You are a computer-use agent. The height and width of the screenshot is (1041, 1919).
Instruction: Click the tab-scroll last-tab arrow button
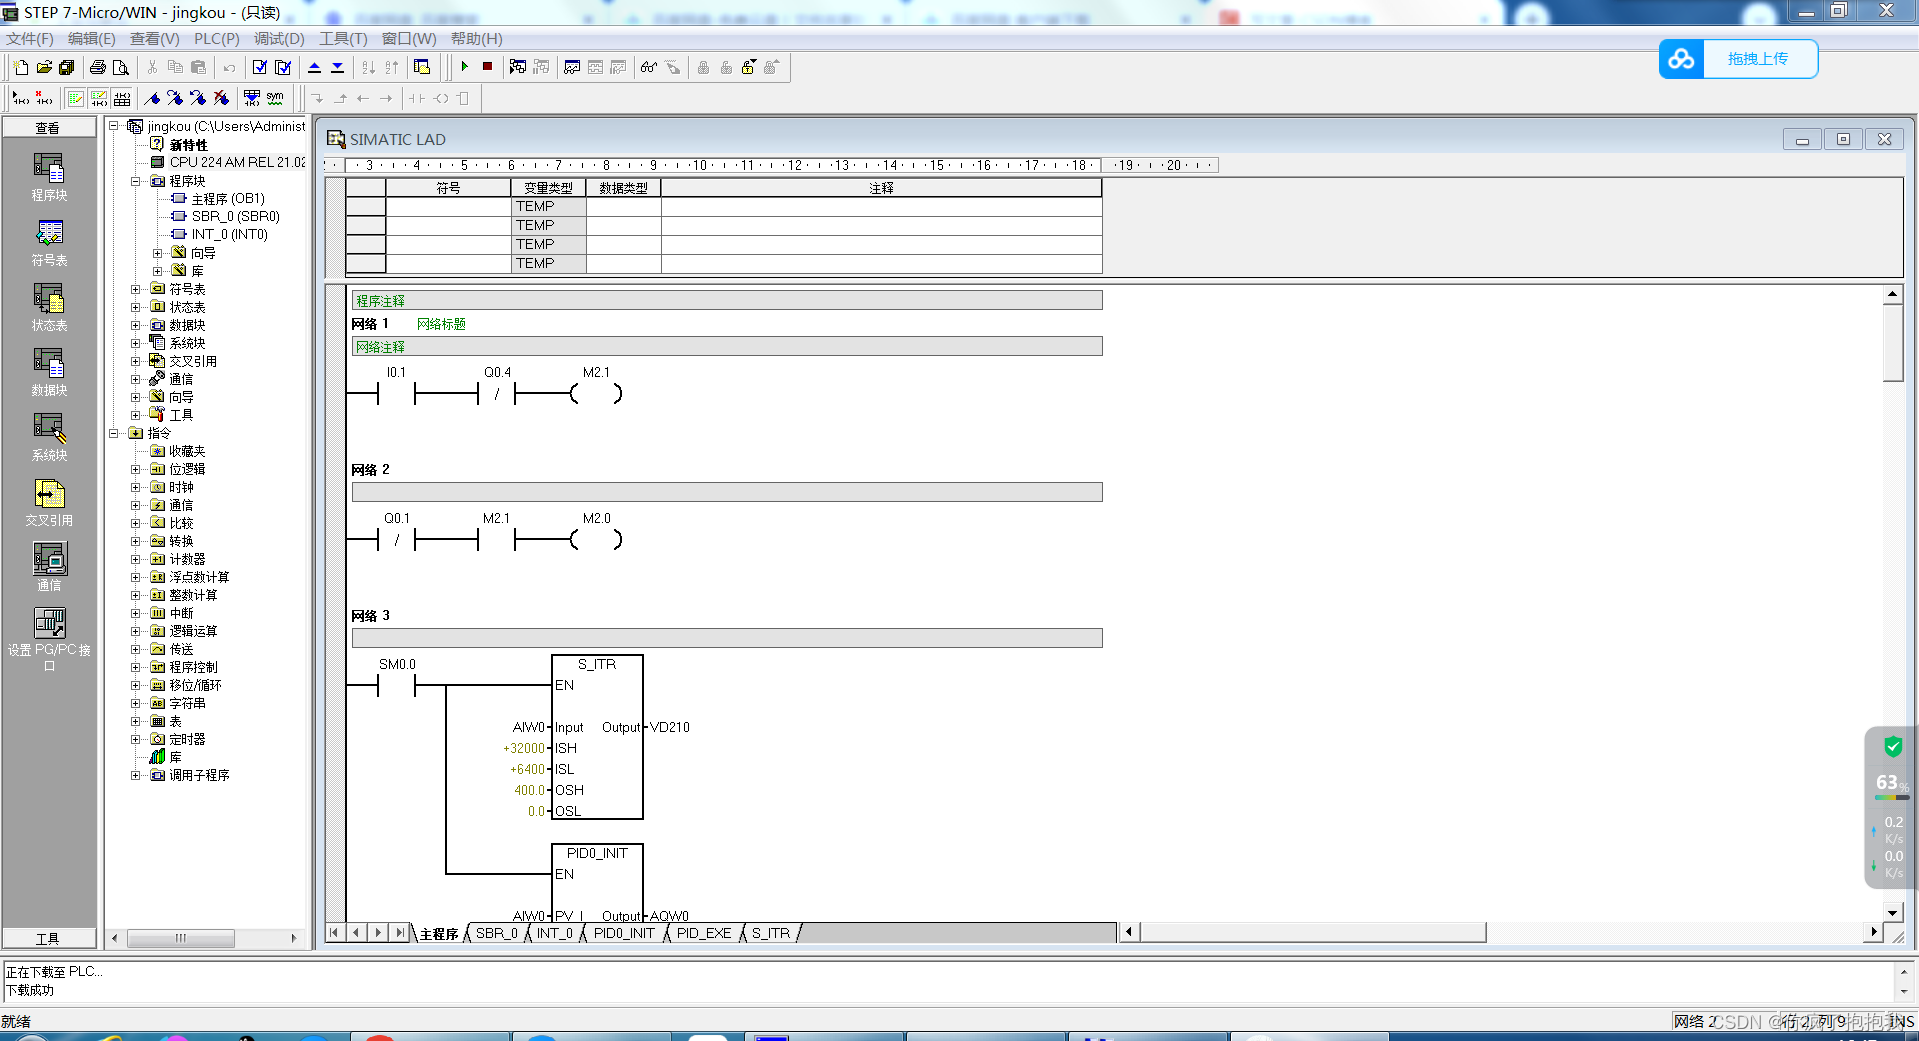coord(400,932)
